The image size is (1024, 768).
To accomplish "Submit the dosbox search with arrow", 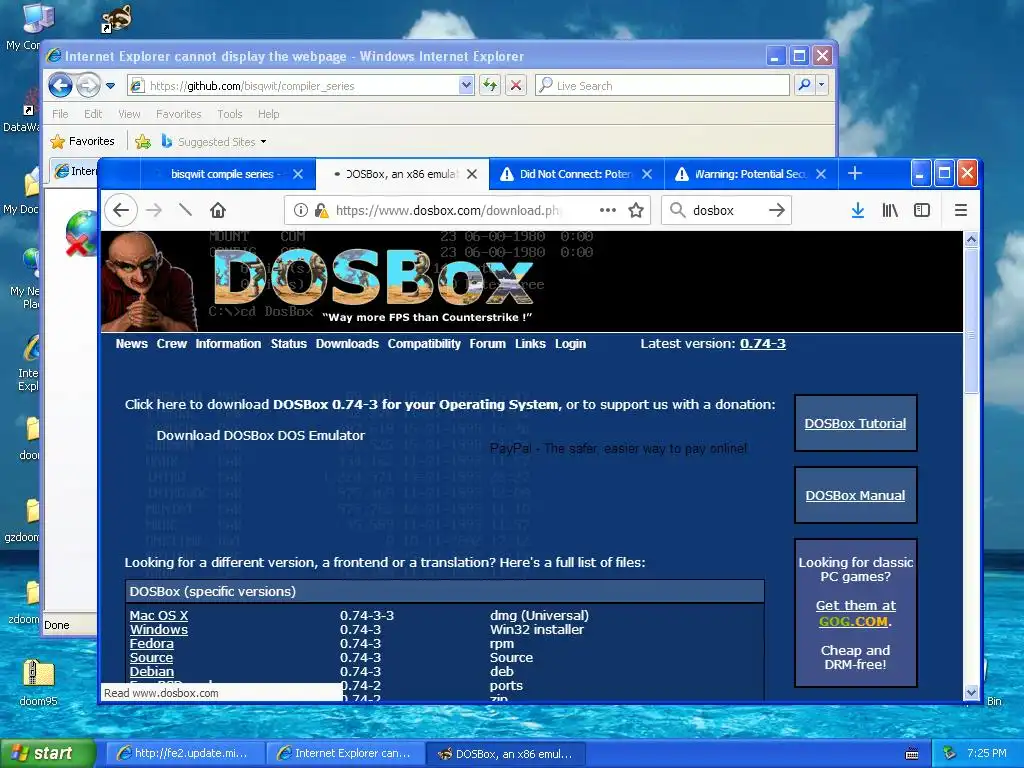I will click(776, 210).
